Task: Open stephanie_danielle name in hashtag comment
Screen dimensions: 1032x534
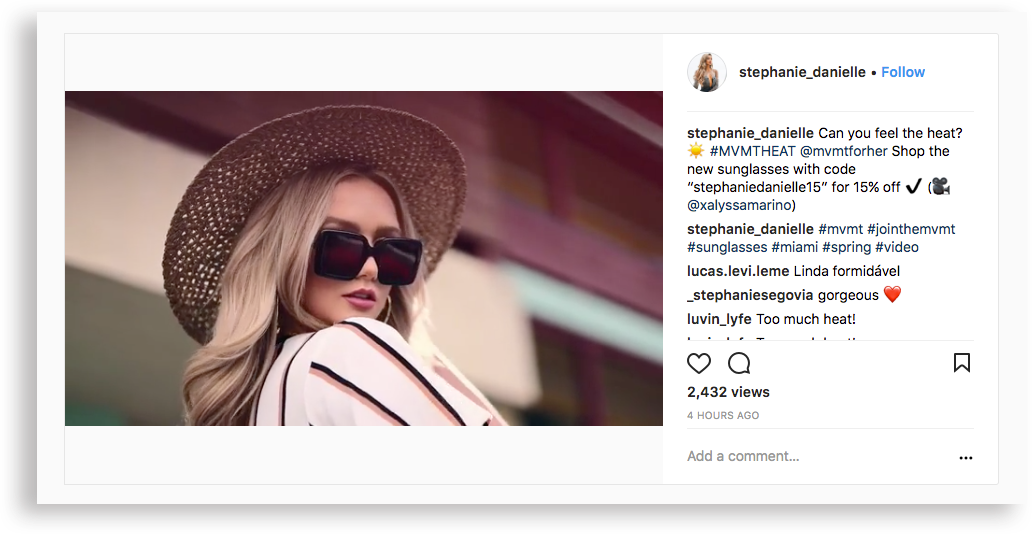Action: [750, 229]
